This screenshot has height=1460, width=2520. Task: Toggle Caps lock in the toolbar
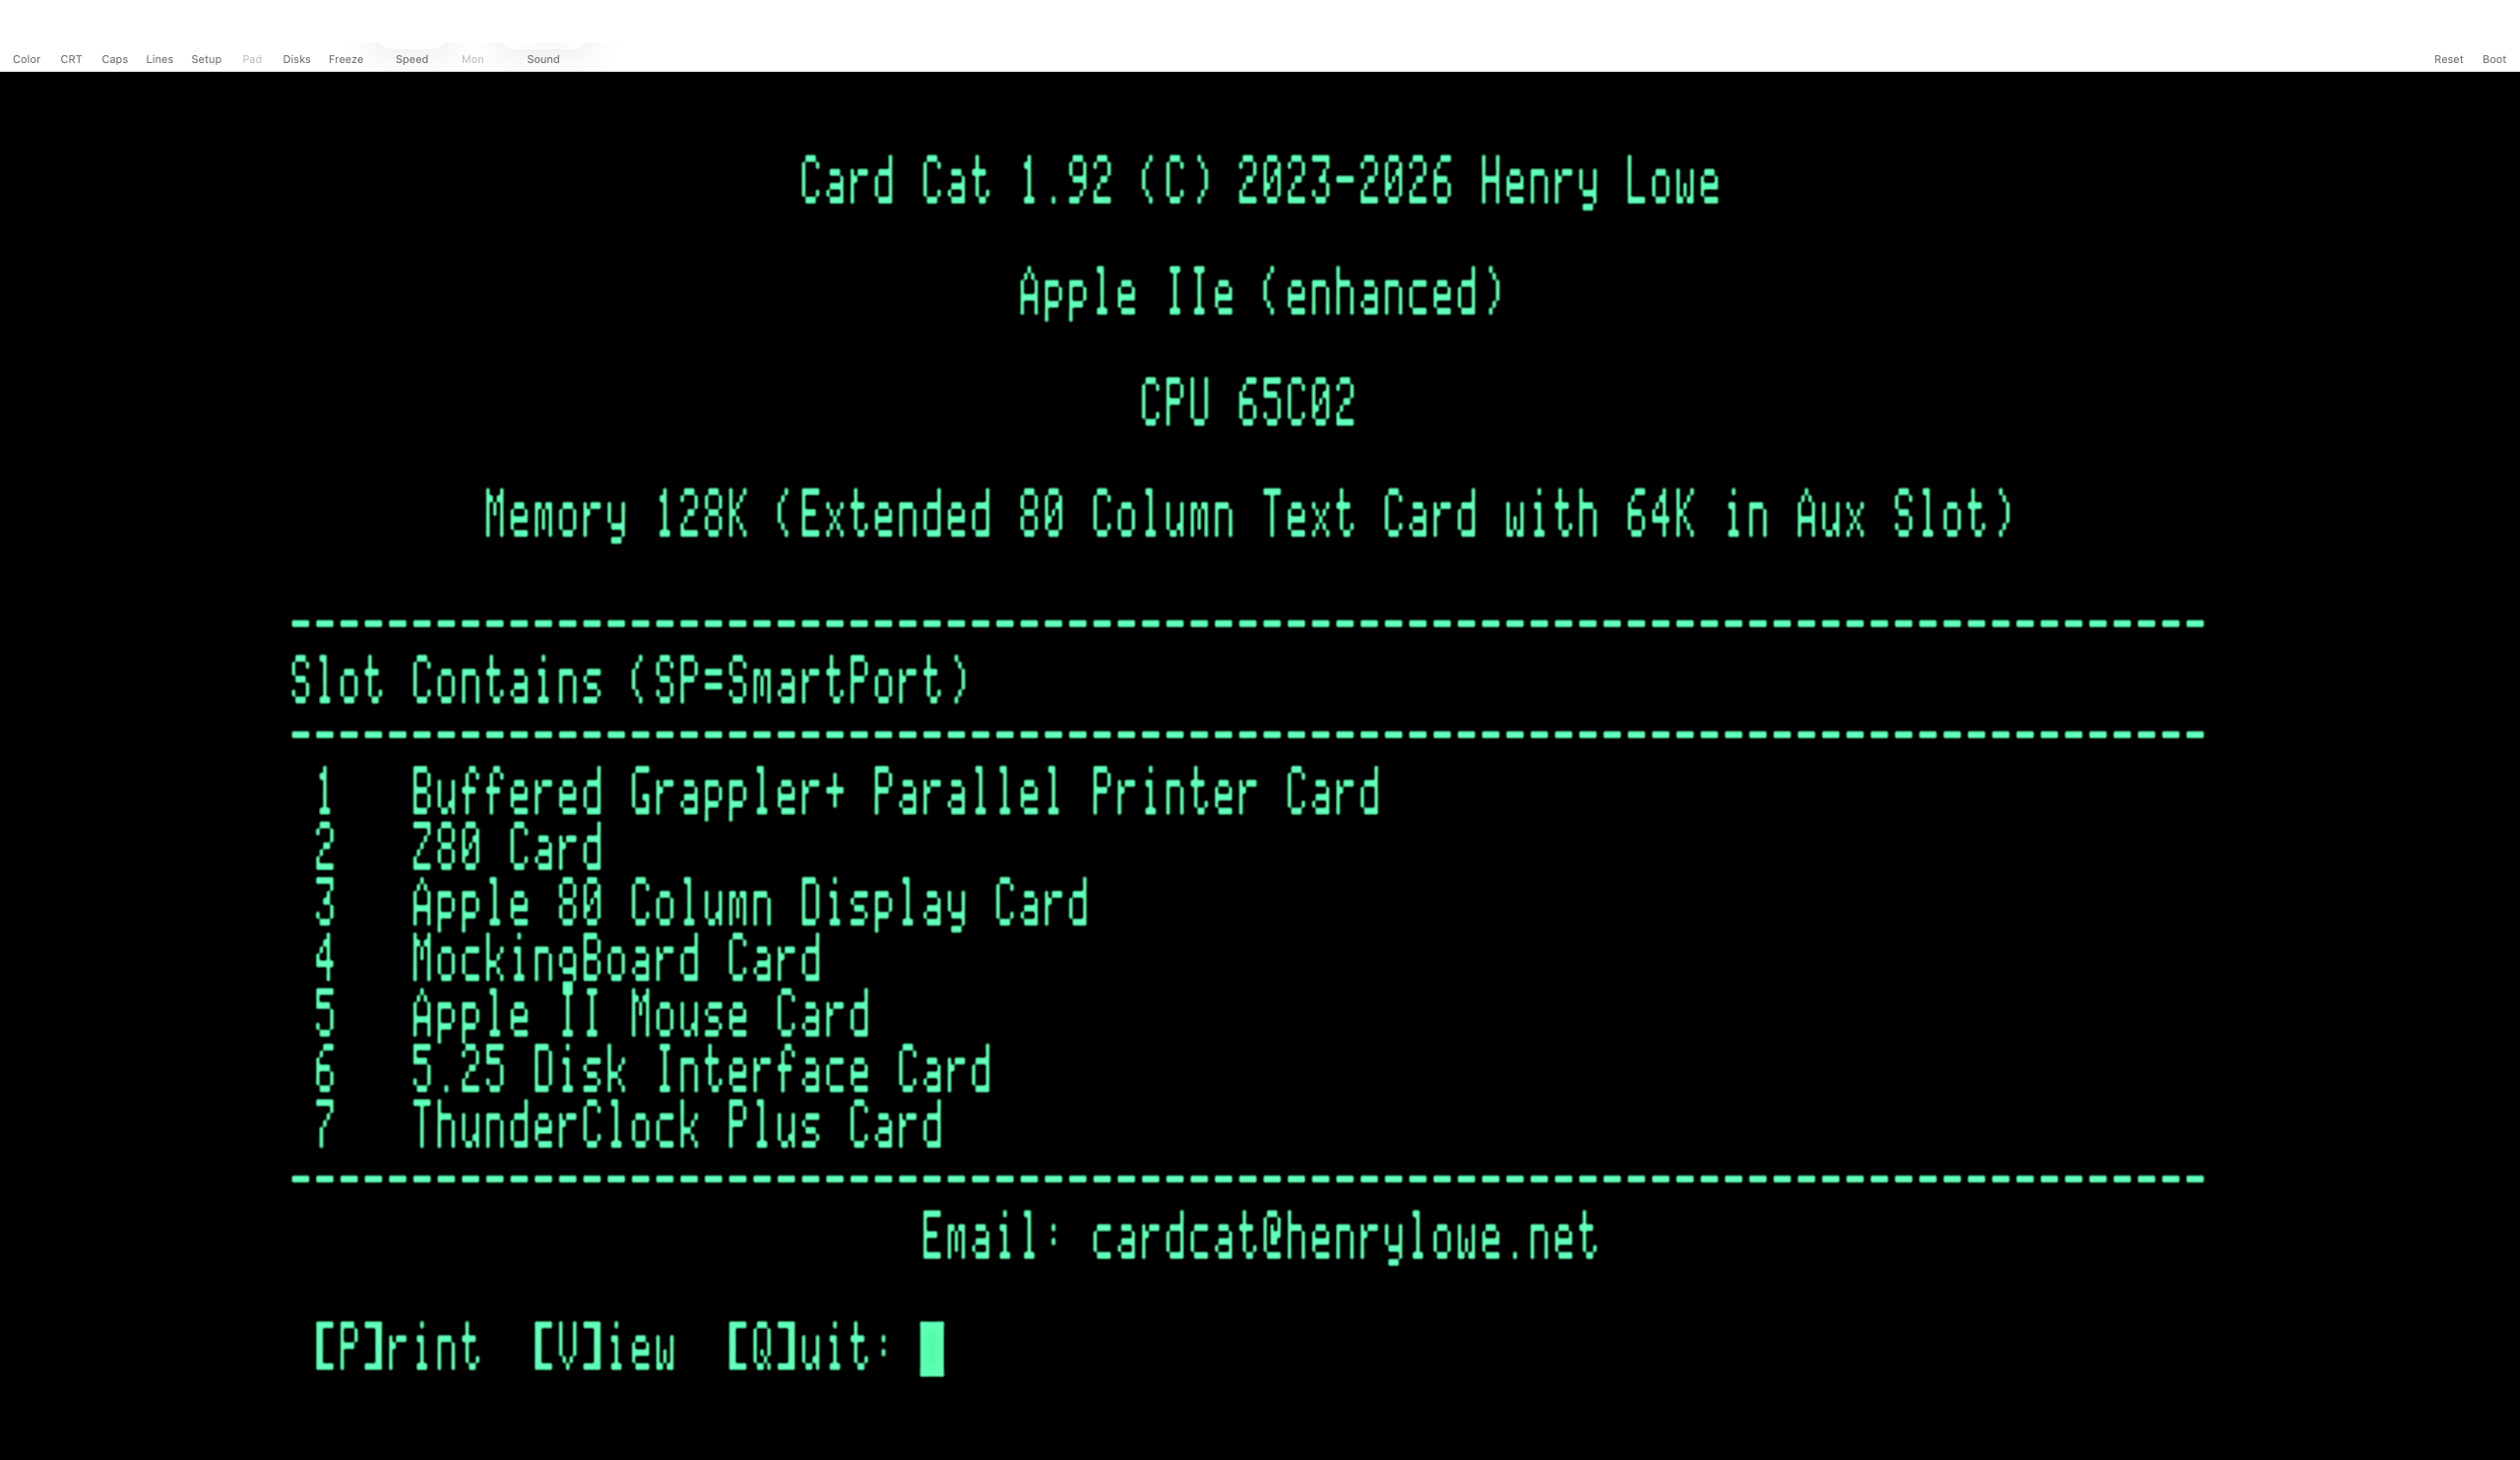(115, 59)
